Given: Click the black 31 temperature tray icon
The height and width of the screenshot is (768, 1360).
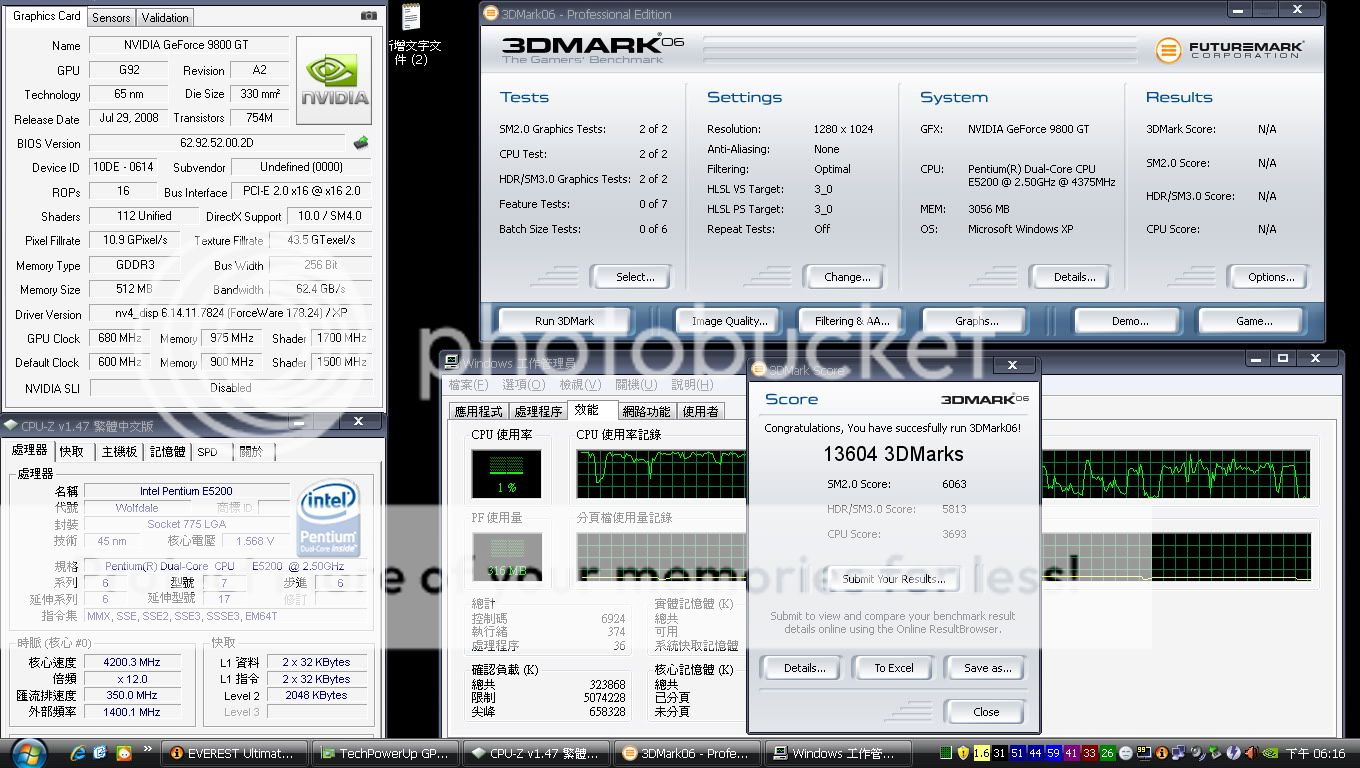Looking at the screenshot, I should [x=999, y=753].
